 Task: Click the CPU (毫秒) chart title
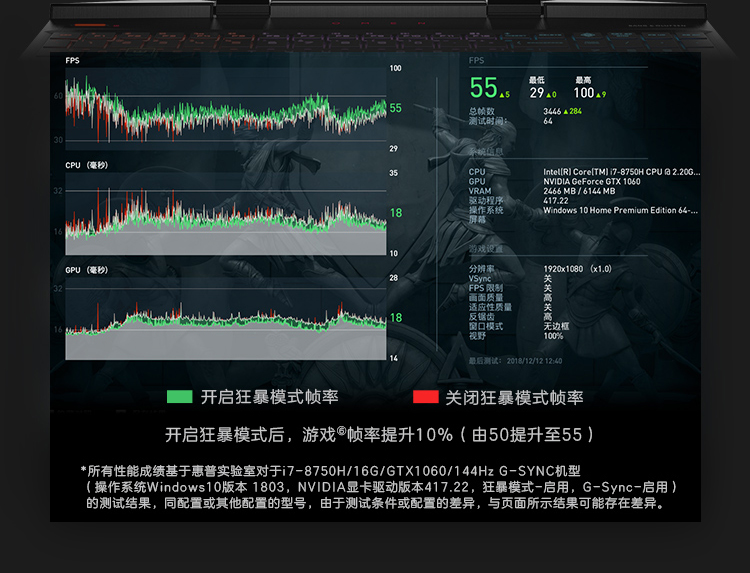[87, 165]
